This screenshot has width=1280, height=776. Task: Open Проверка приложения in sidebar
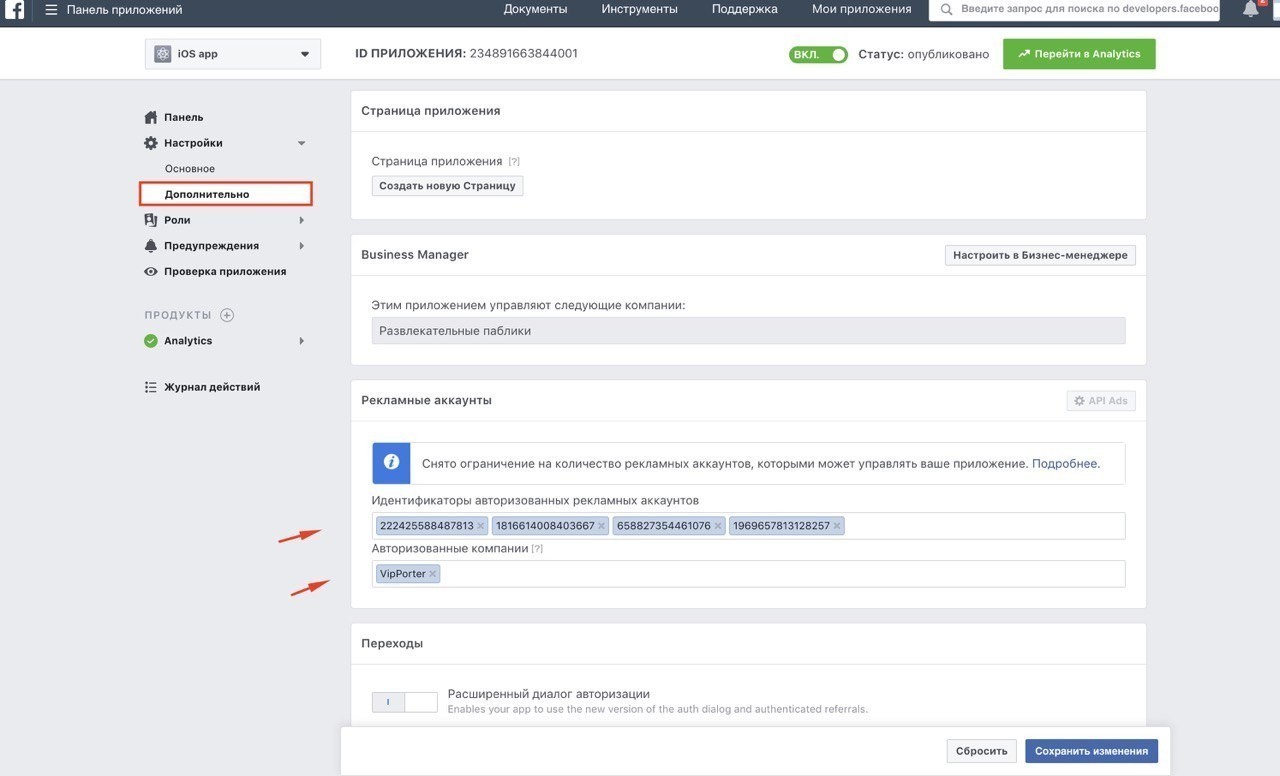[225, 272]
